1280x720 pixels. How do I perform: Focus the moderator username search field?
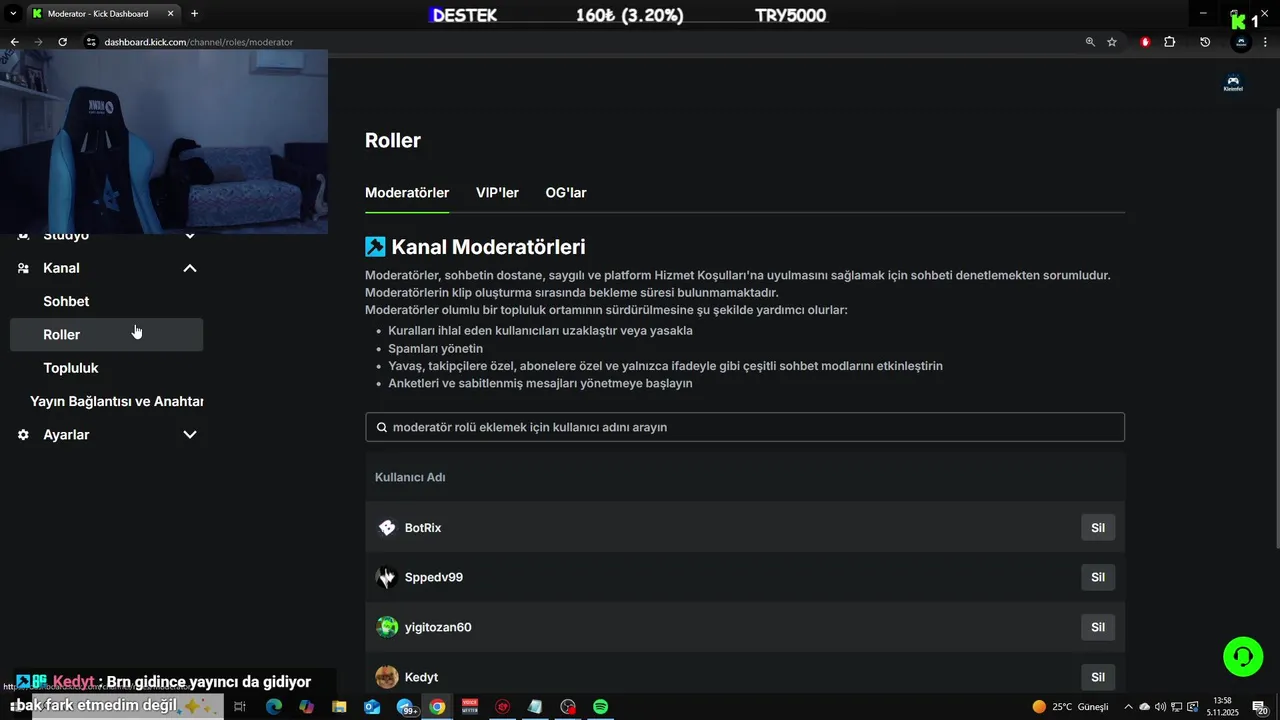pos(745,427)
